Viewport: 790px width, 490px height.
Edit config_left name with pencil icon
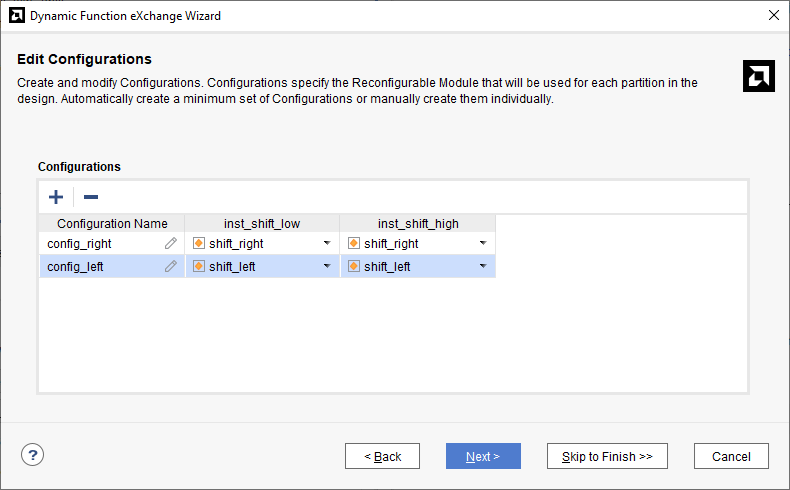171,266
